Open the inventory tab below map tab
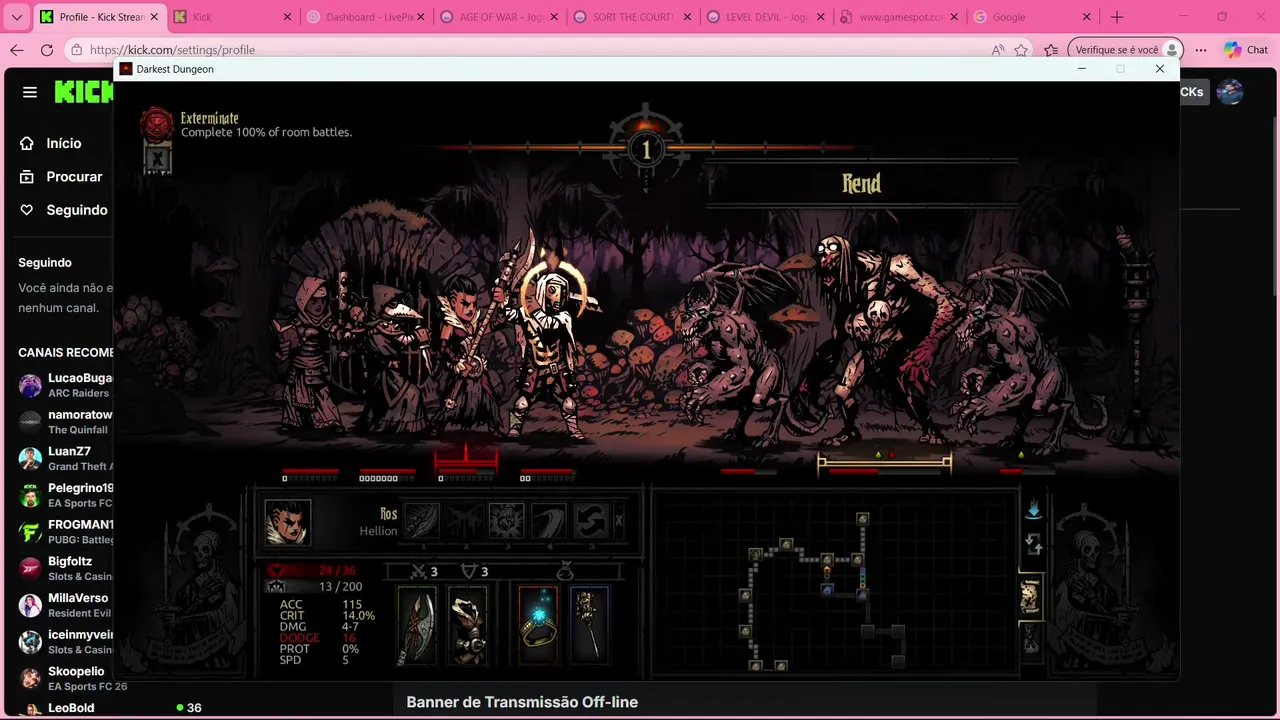 click(1030, 640)
